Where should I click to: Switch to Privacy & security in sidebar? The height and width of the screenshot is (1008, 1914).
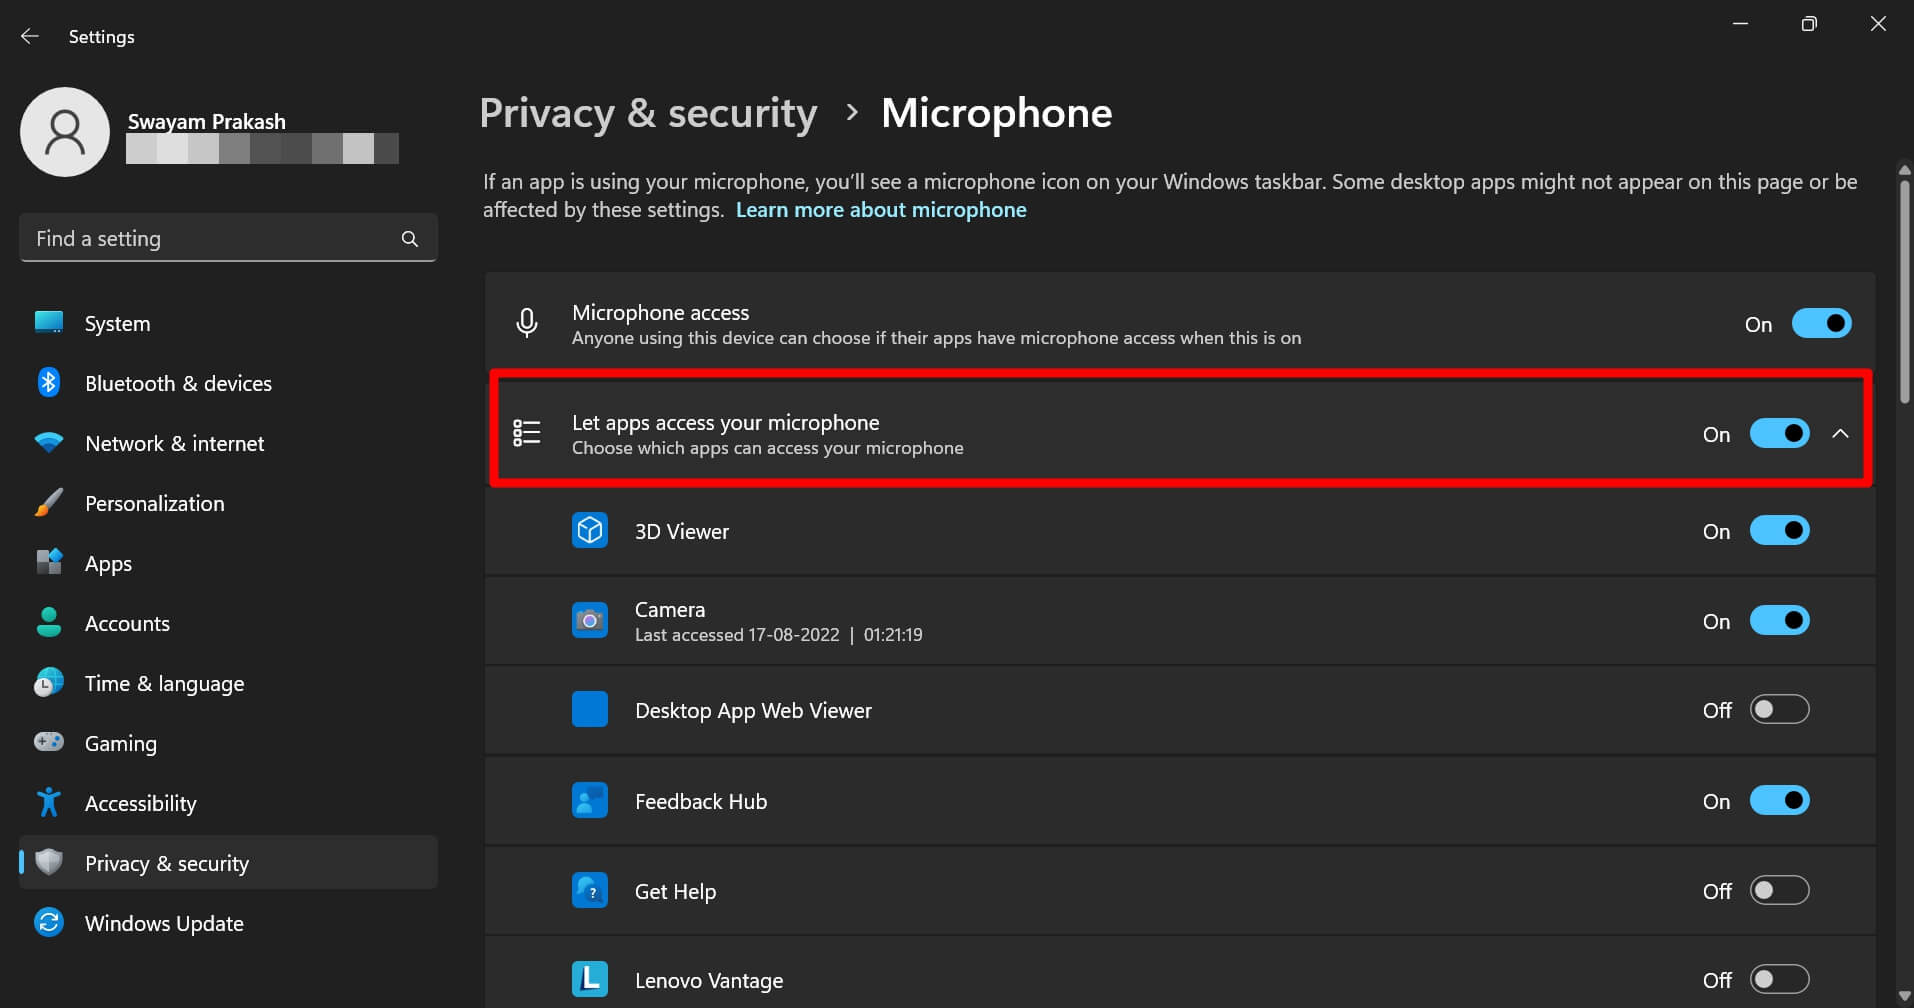tap(166, 862)
